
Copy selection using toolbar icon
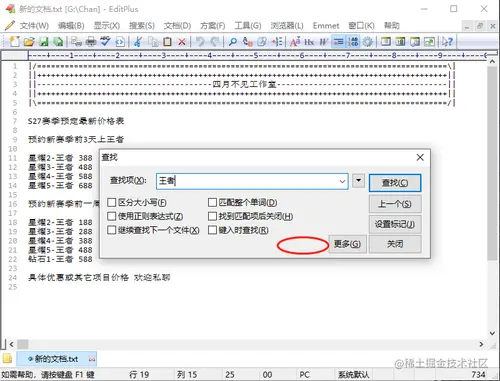pos(153,42)
